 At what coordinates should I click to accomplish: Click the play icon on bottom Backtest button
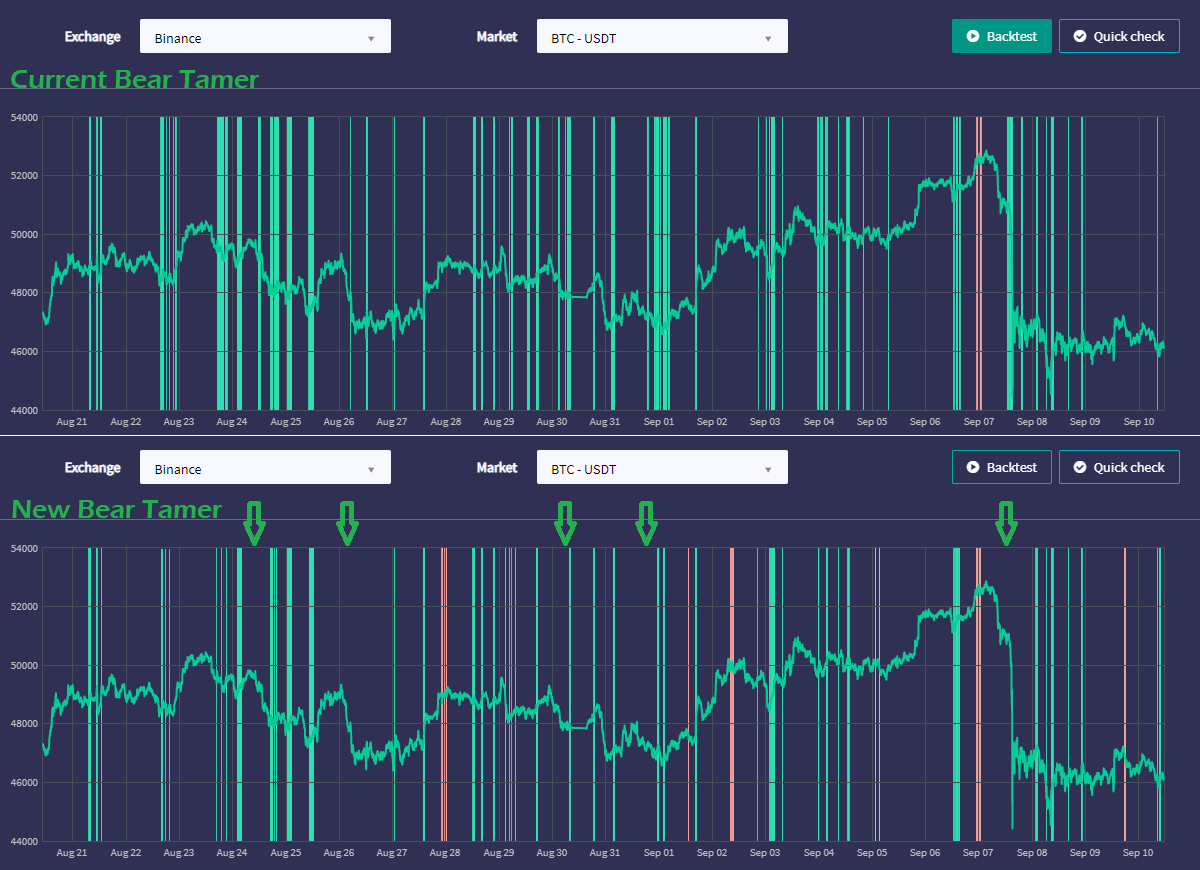(x=972, y=467)
